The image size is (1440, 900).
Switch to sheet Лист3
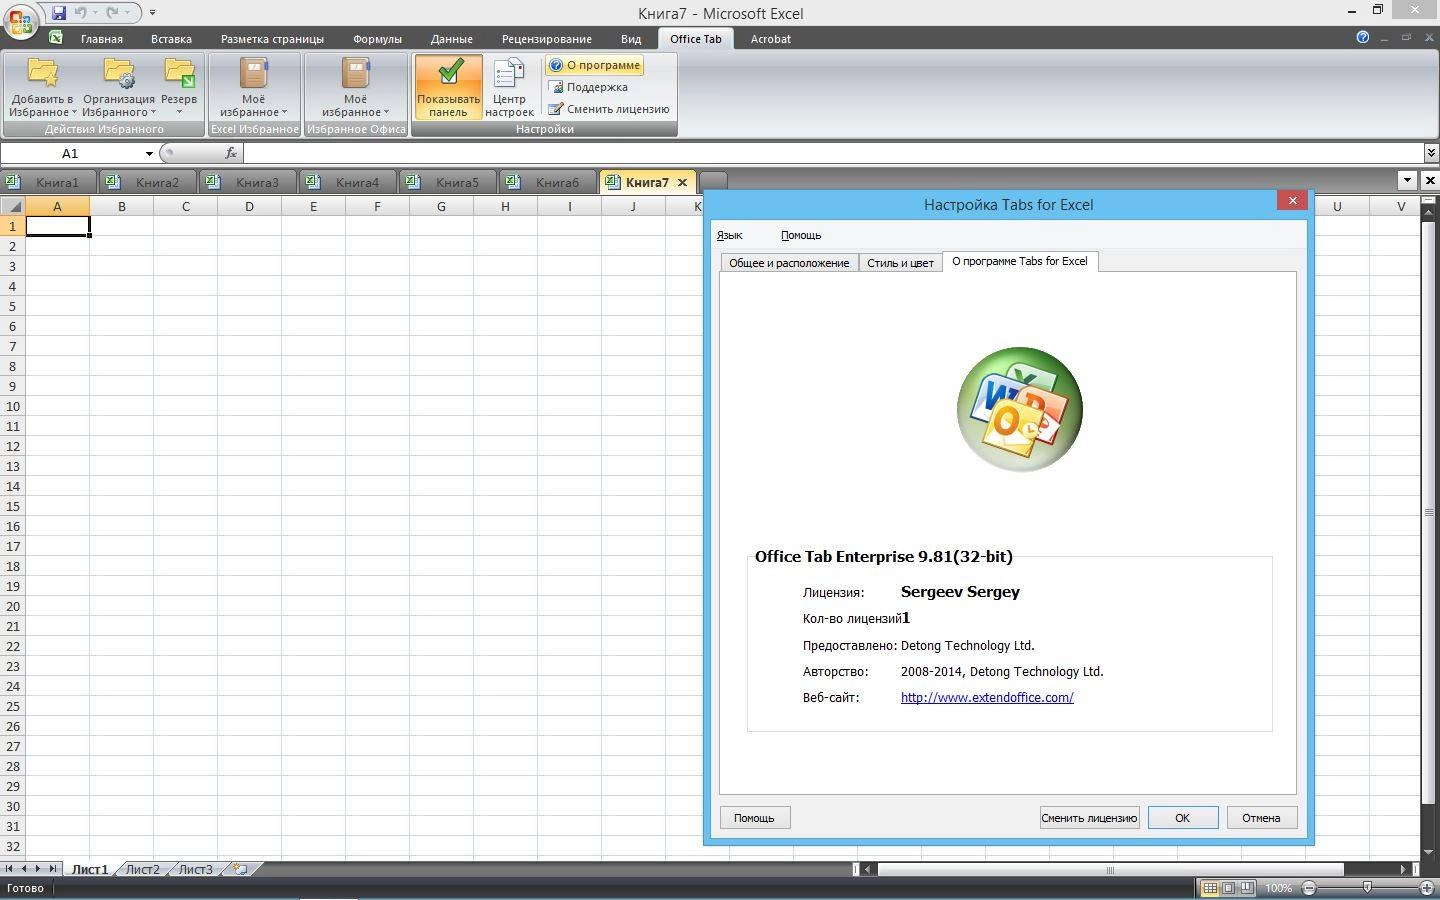point(195,869)
